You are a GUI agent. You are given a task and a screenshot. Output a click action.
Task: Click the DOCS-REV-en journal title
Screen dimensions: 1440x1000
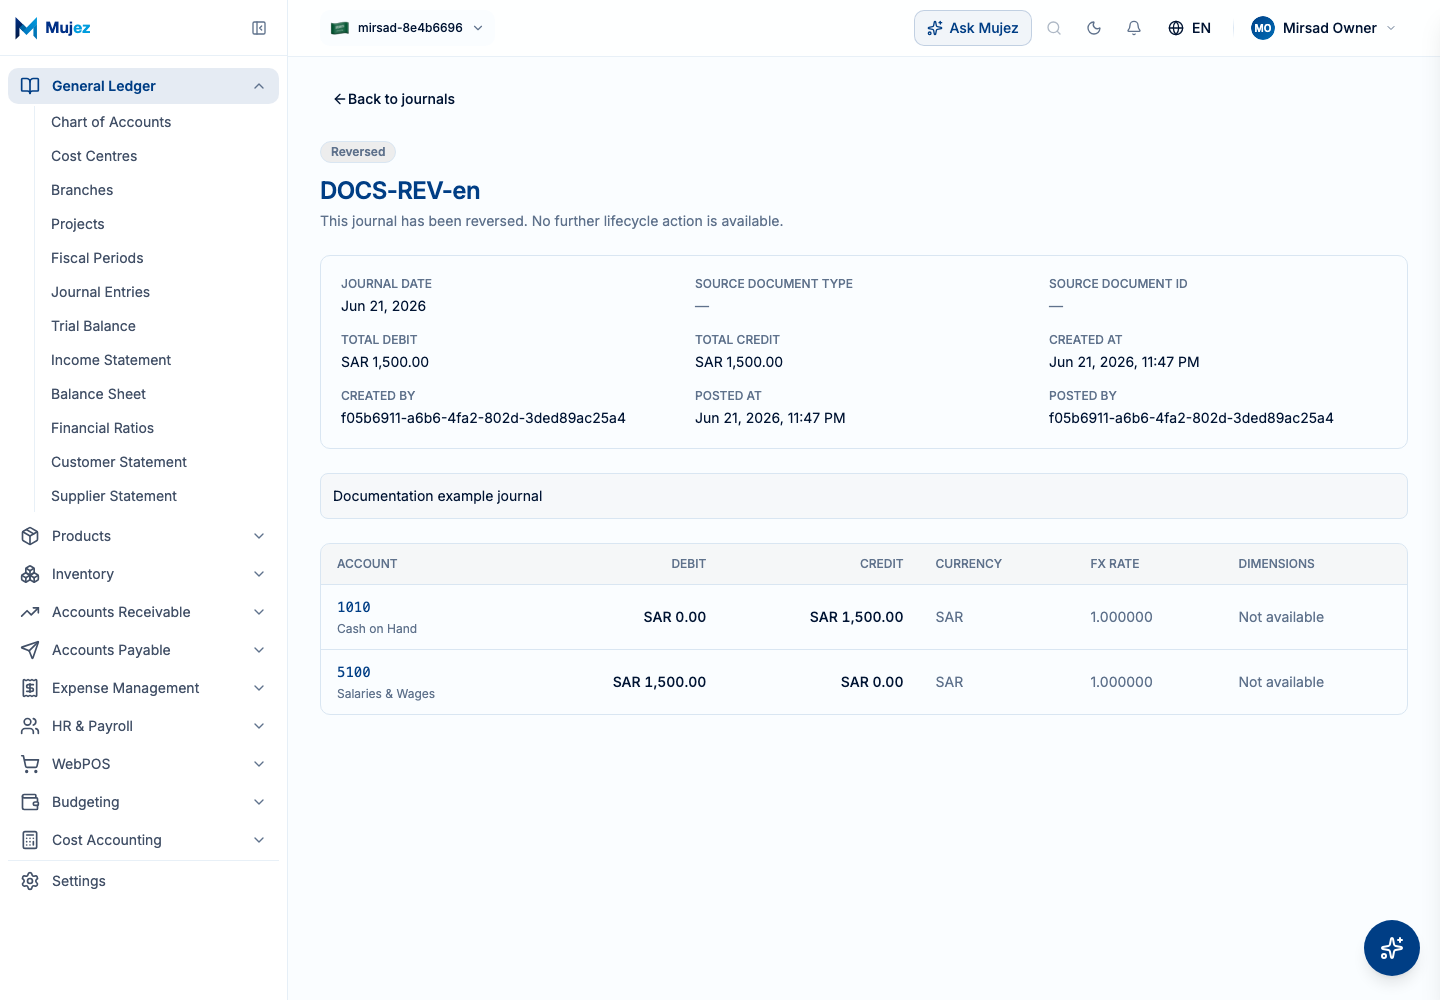click(x=400, y=190)
